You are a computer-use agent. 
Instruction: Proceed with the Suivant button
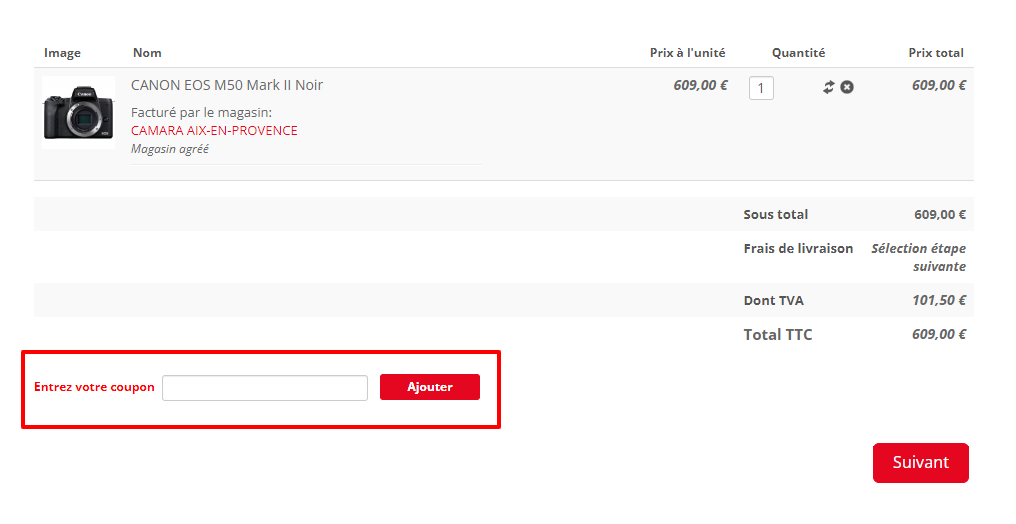(921, 462)
